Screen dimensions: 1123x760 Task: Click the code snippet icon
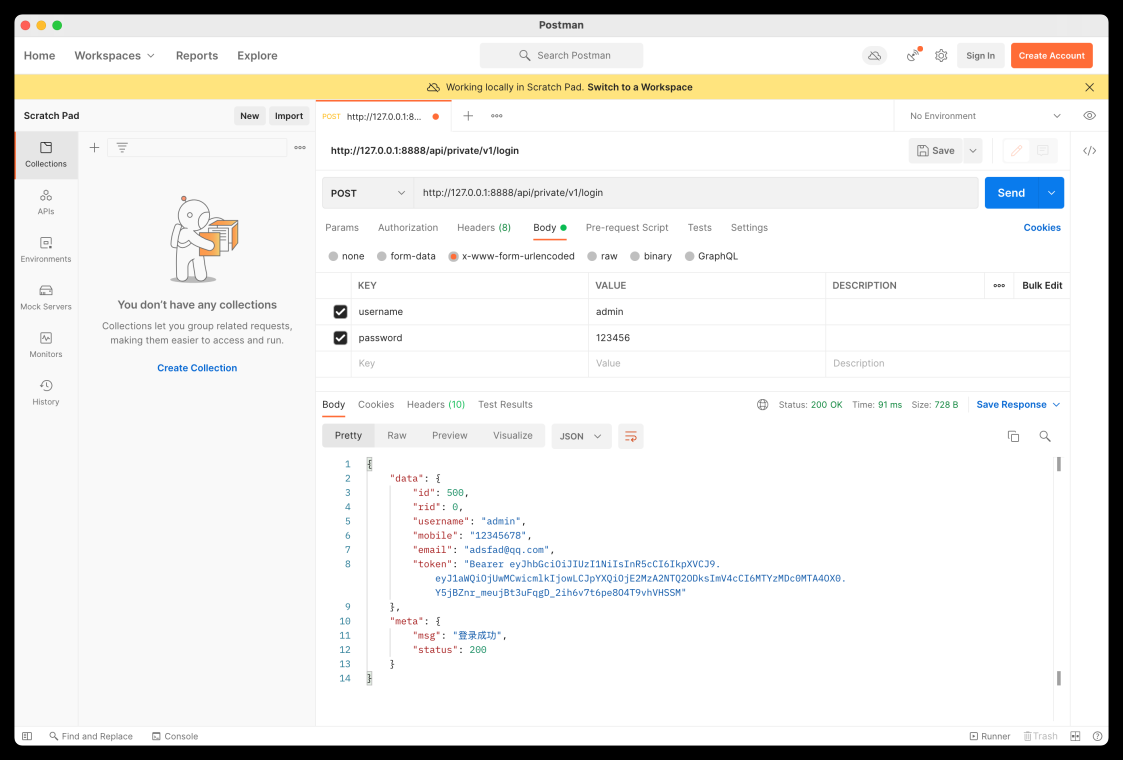(1089, 151)
